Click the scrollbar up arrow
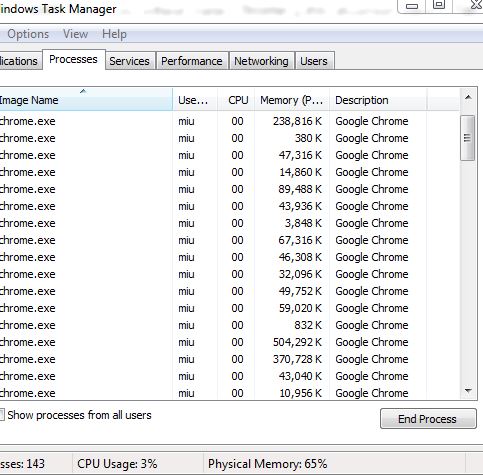The width and height of the screenshot is (483, 475). [468, 97]
